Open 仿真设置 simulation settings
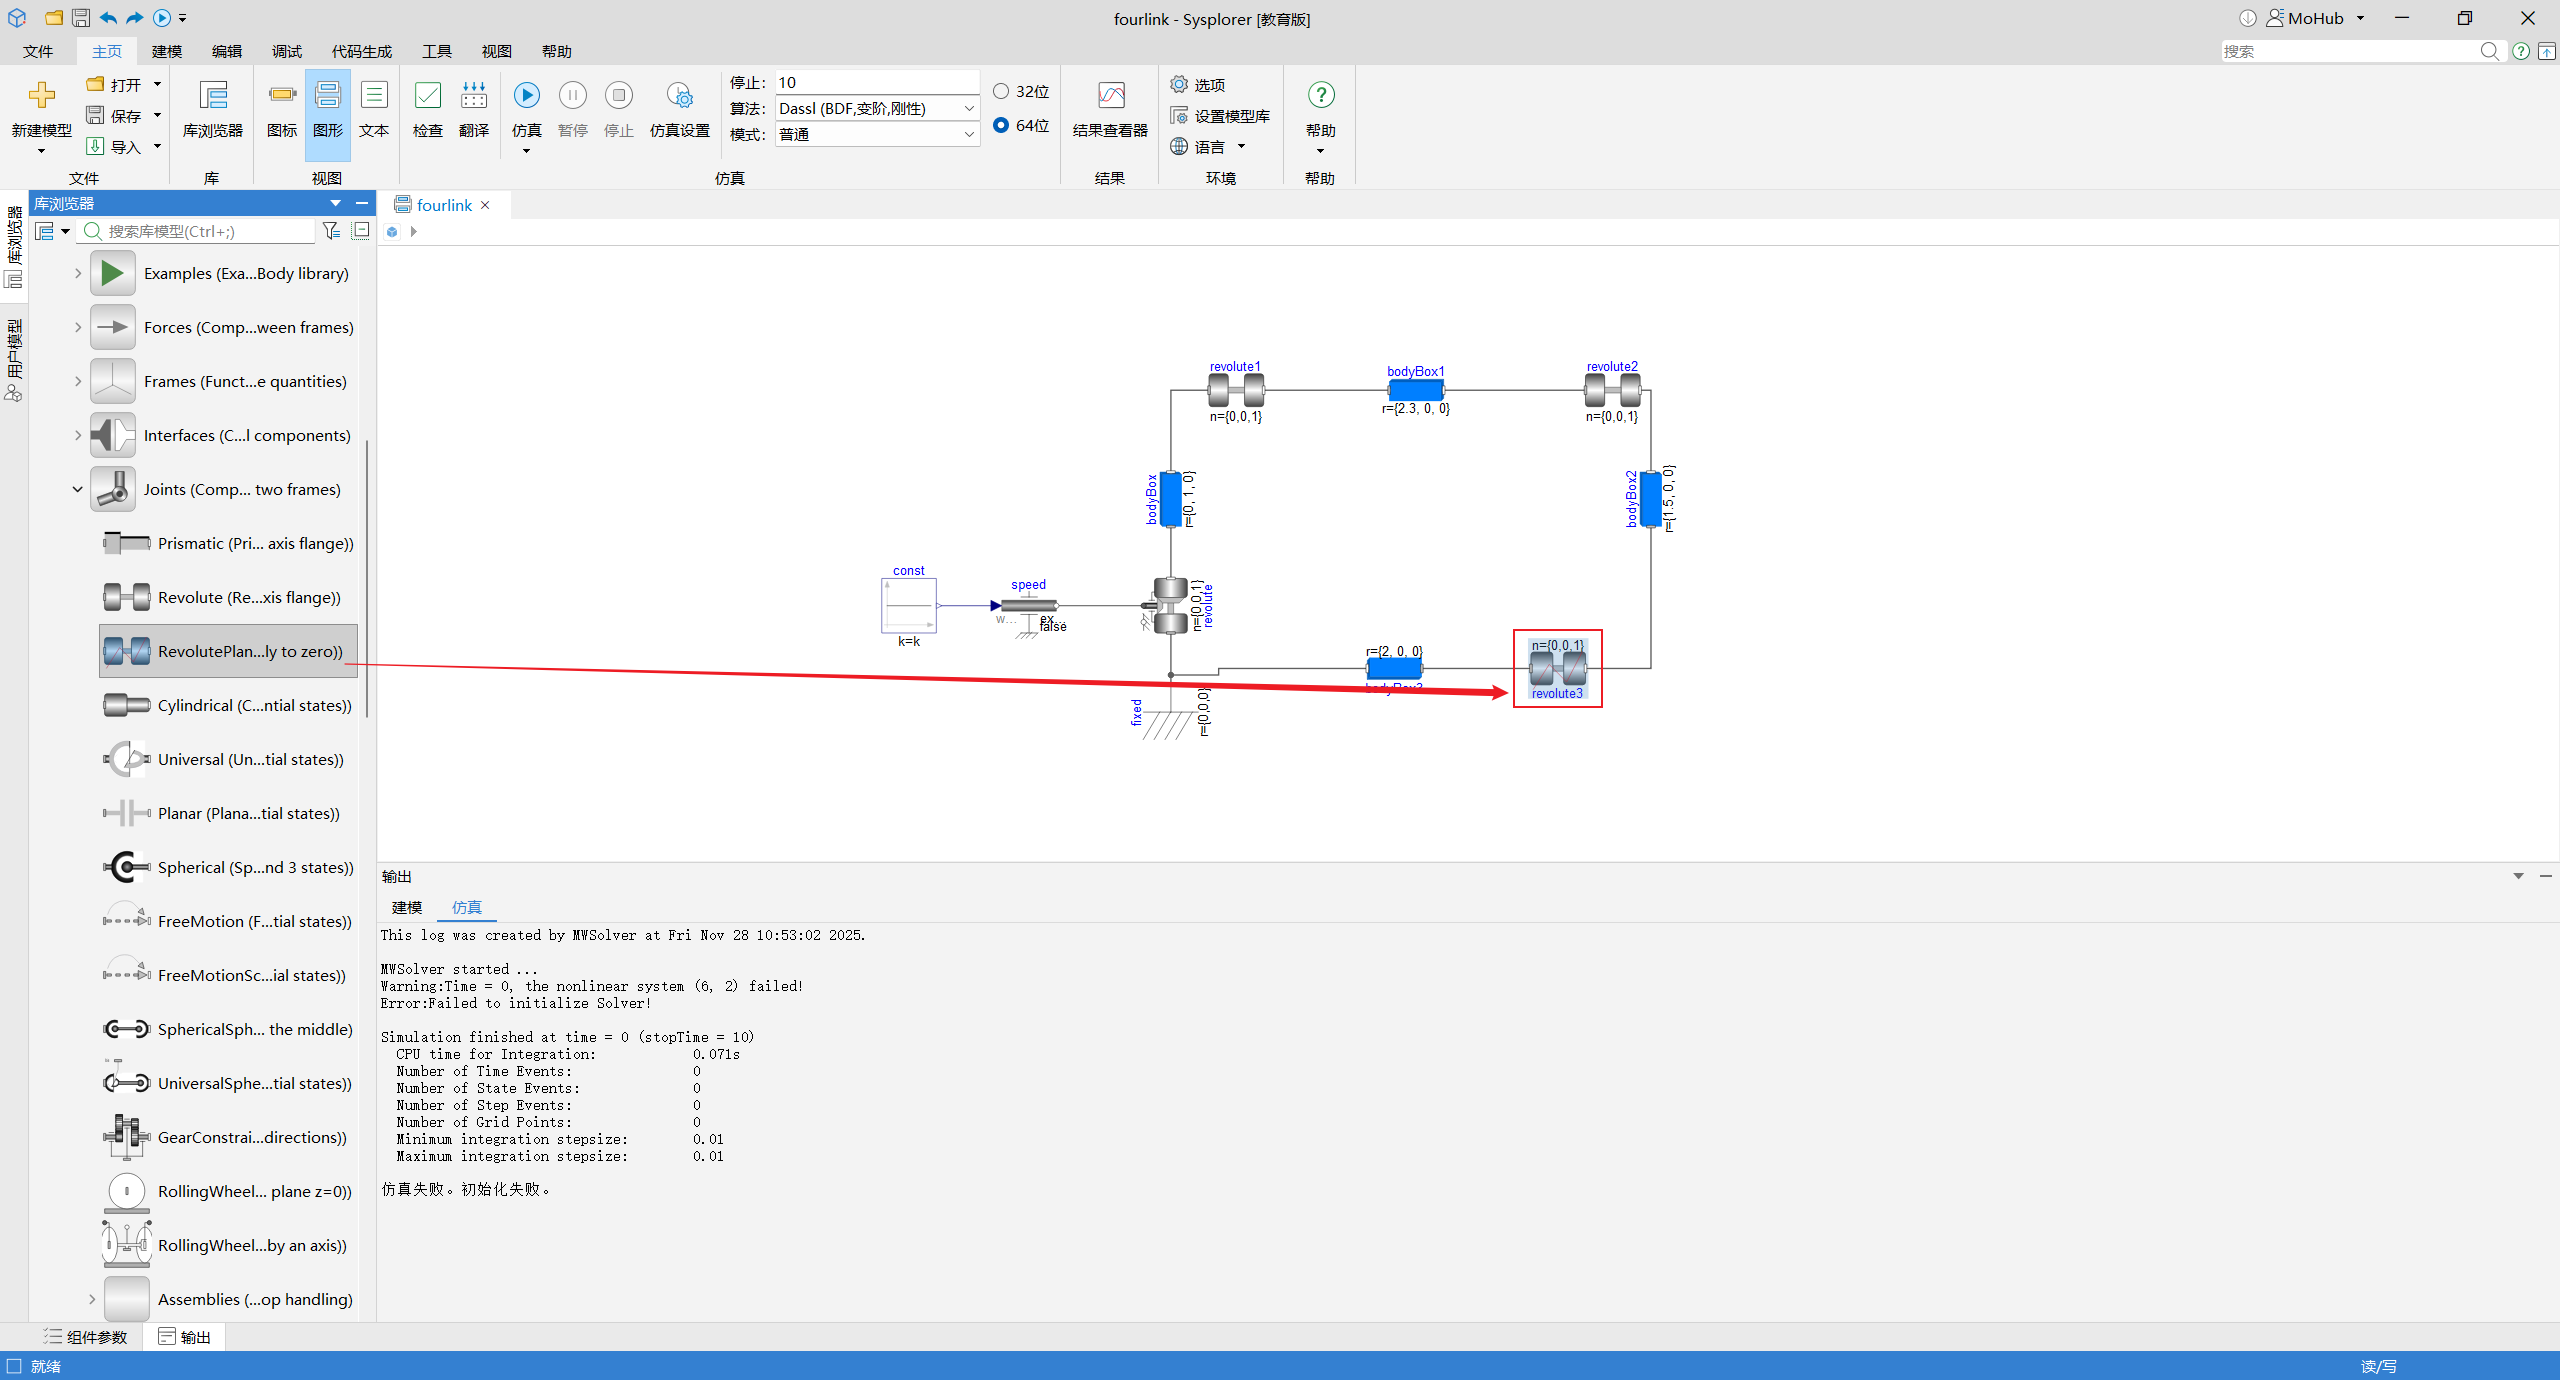Viewport: 2560px width, 1380px height. click(x=680, y=110)
